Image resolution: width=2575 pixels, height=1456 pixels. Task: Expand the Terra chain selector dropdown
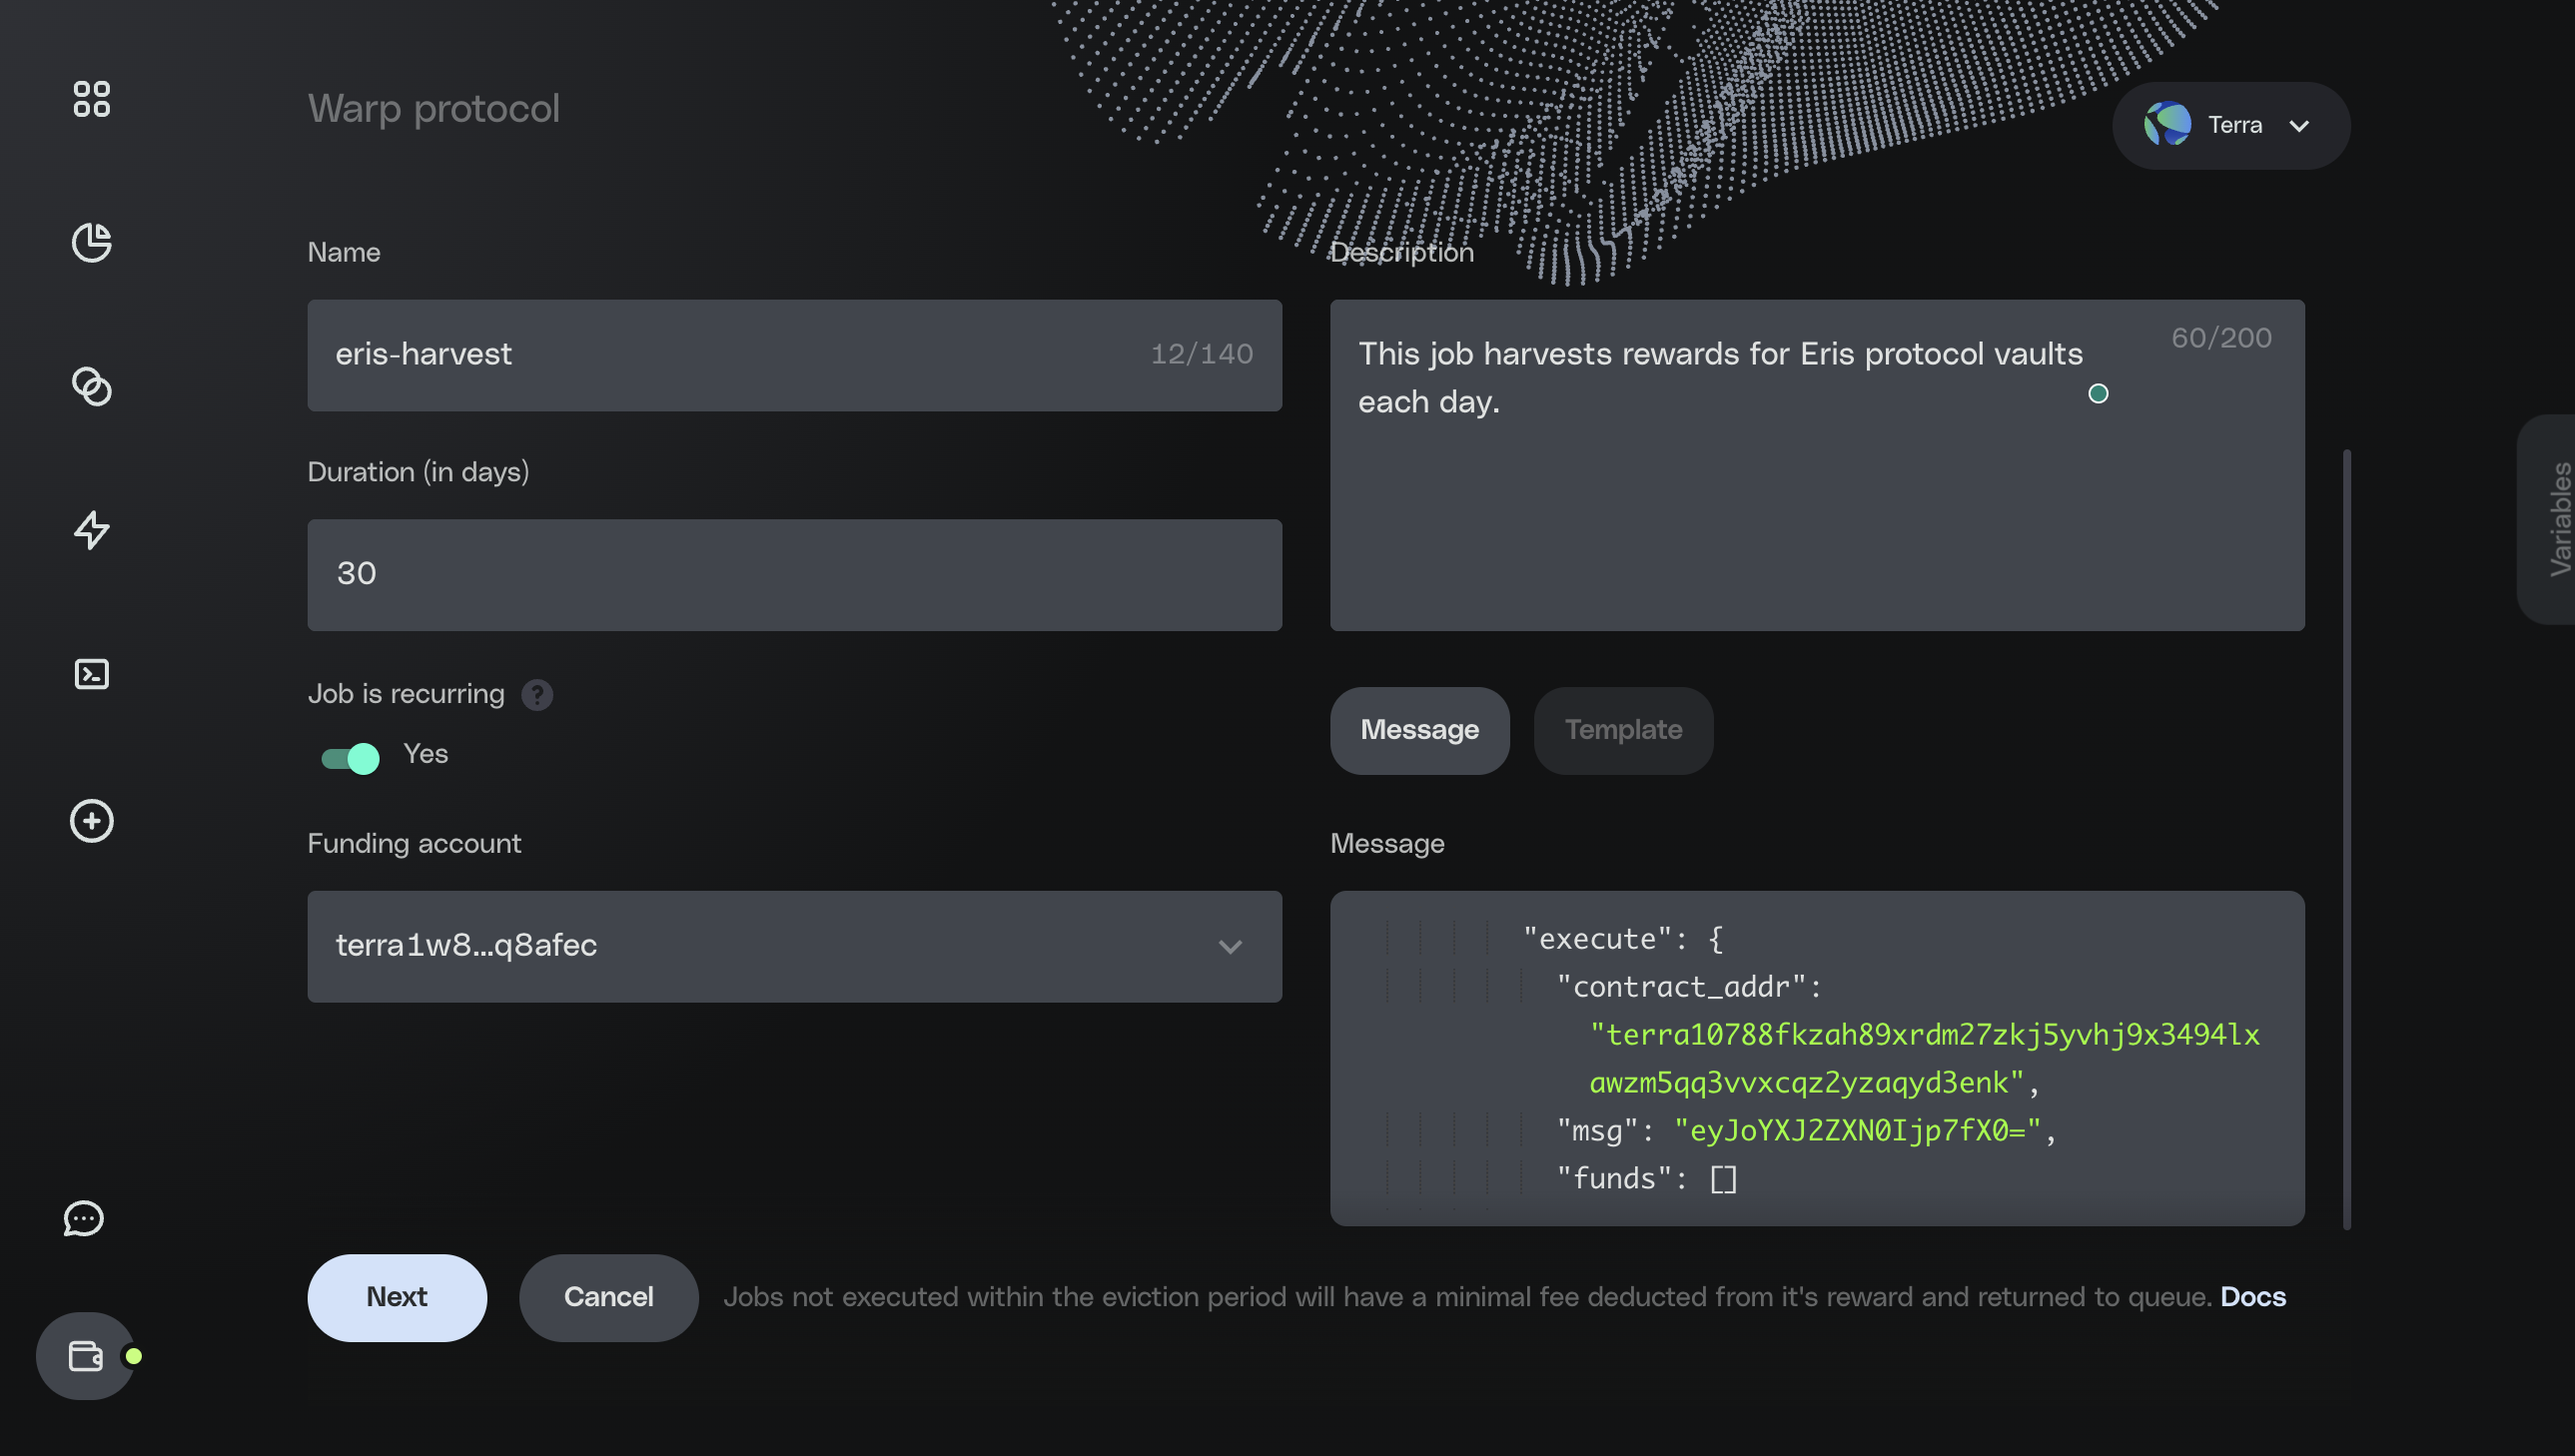pos(2230,126)
